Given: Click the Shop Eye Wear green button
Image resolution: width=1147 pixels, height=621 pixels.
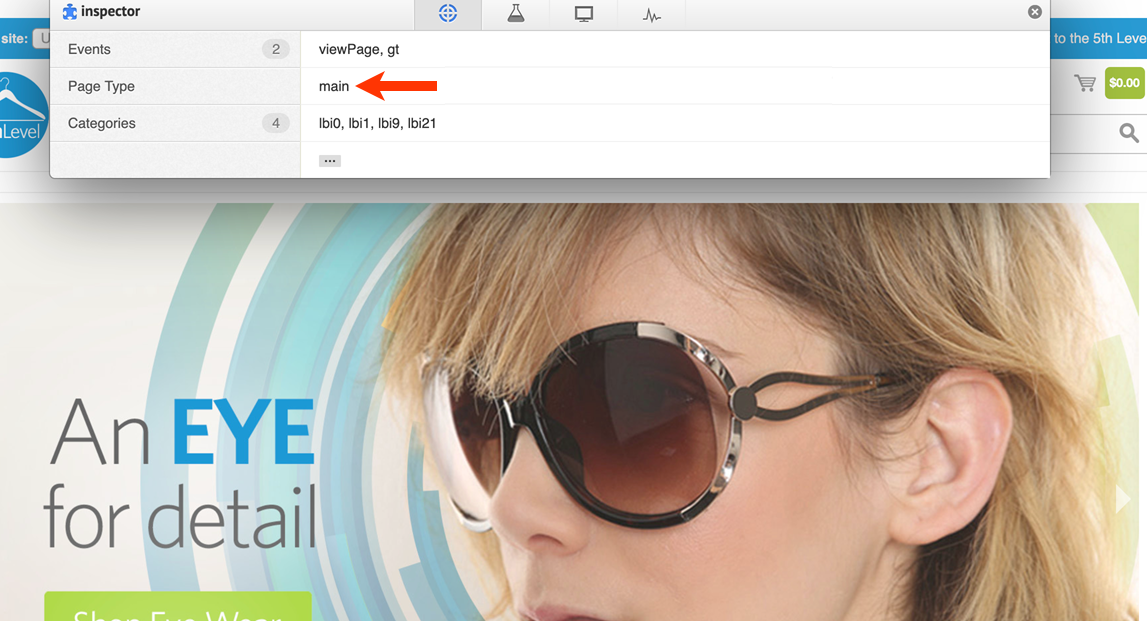Looking at the screenshot, I should coord(178,606).
